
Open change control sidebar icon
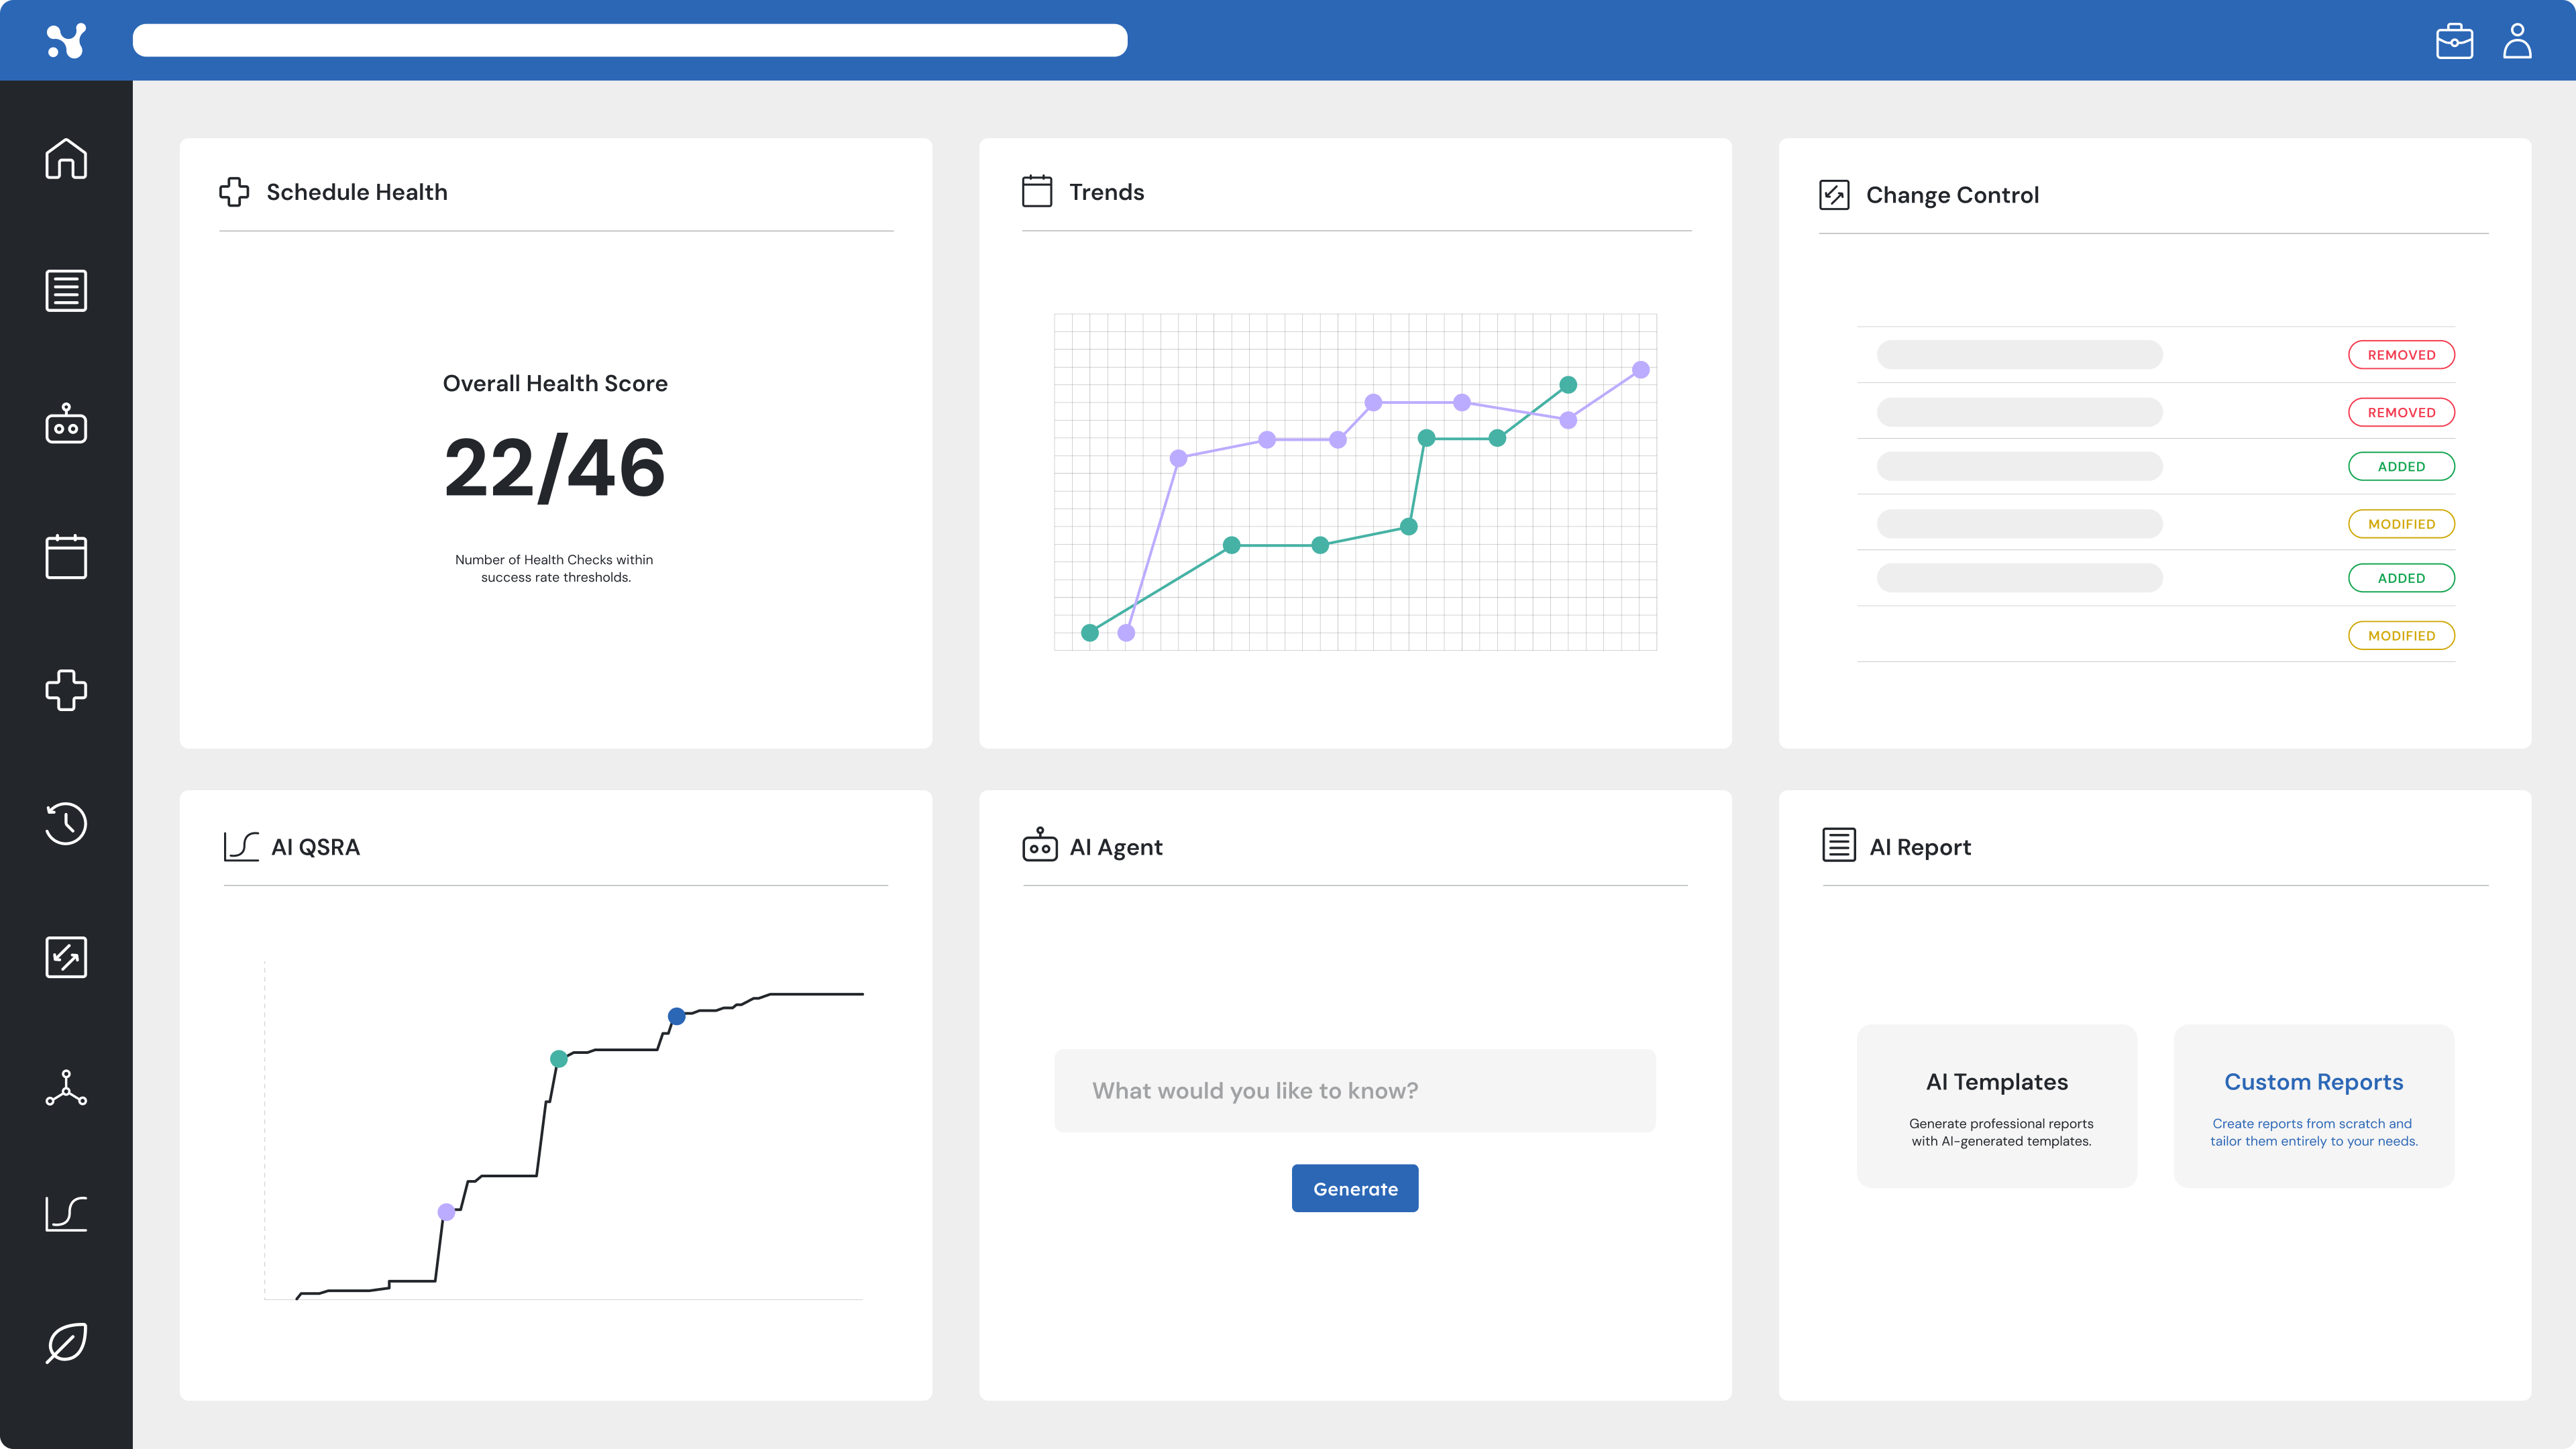[66, 957]
